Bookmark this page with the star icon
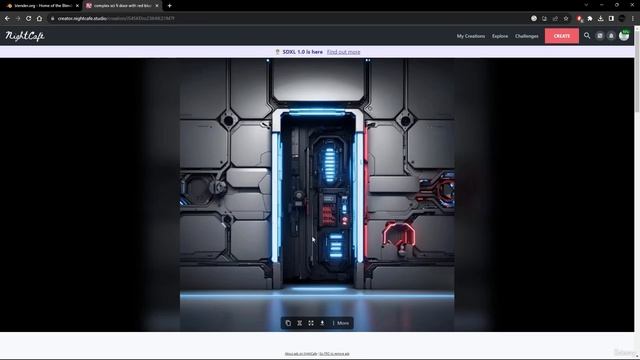This screenshot has height=360, width=640. tap(566, 18)
